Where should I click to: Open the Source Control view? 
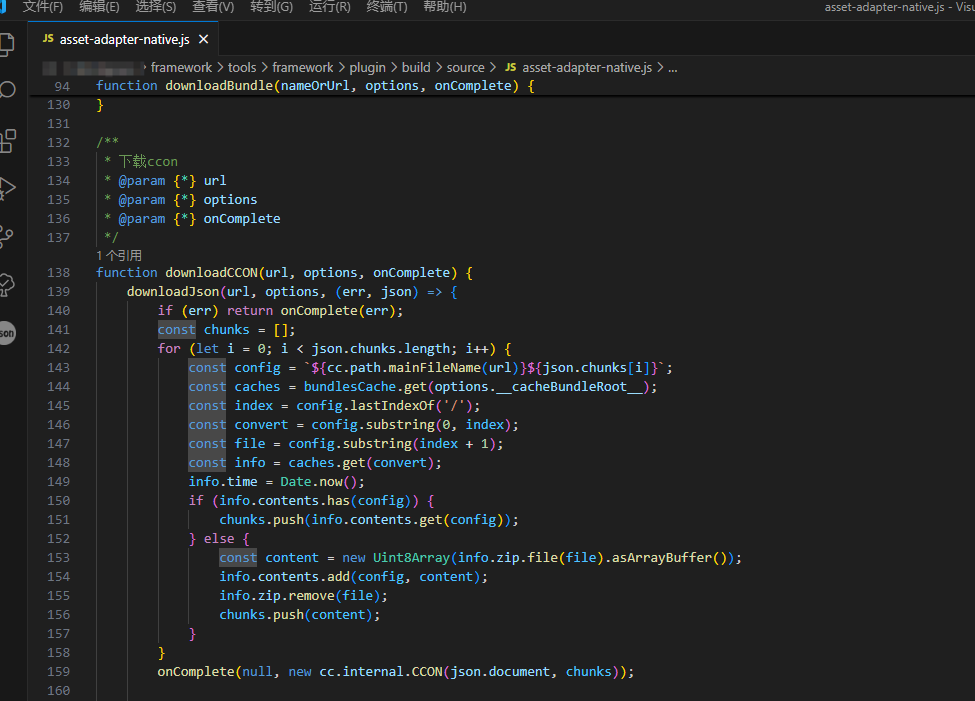(x=6, y=236)
